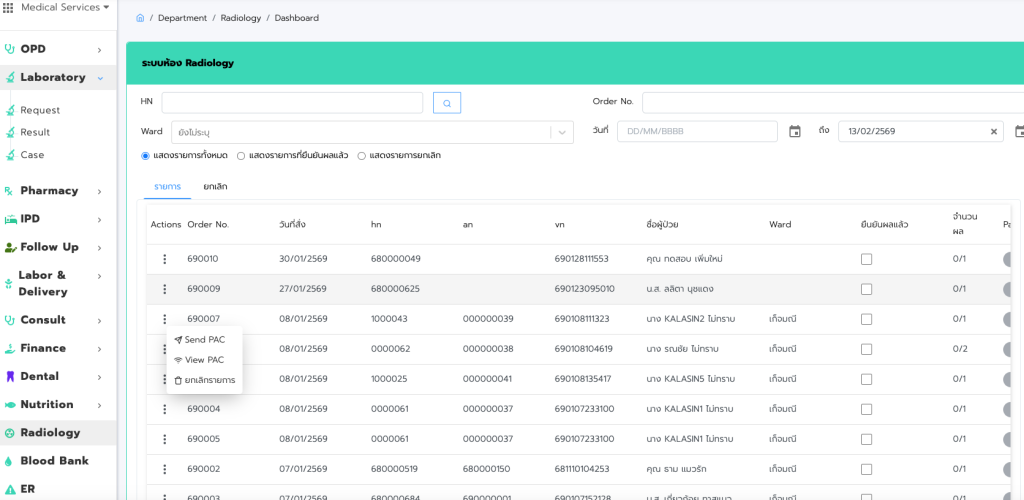Select the show confirmed results radio button

(241, 156)
